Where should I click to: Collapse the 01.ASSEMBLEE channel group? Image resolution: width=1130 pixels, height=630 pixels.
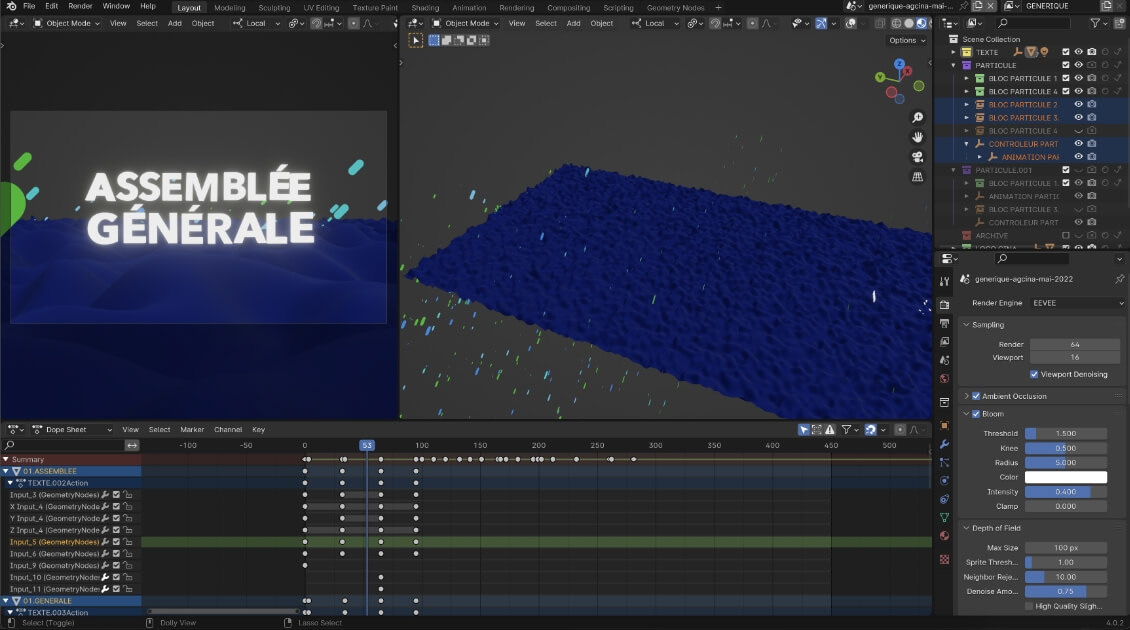coord(6,471)
